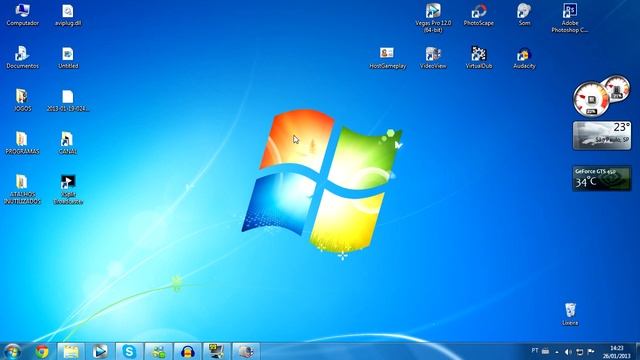Viewport: 640px width, 360px height.
Task: Open the clock showing 26/01/2013
Action: coord(616,352)
